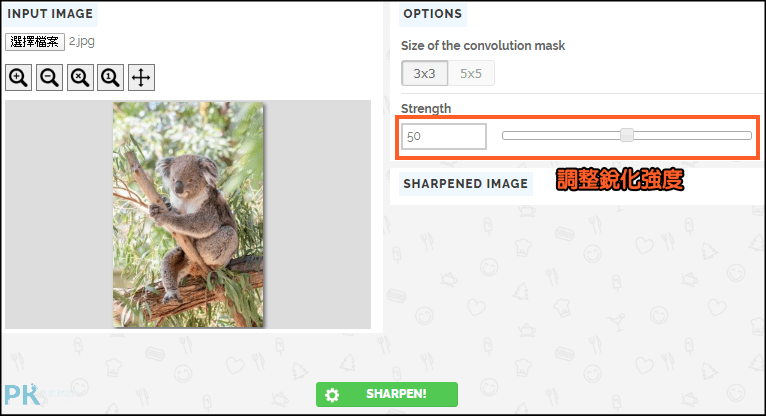
Task: Click the gear icon on the Sharpen button
Action: [x=332, y=395]
